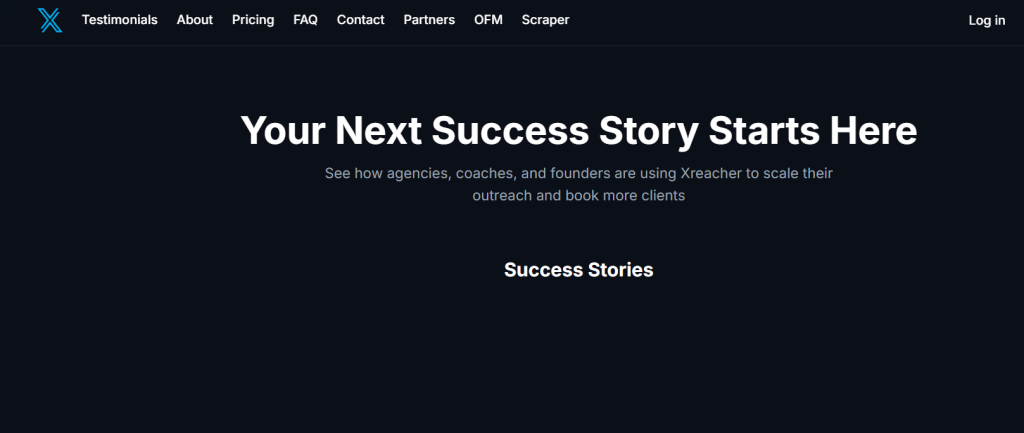
Task: Select FAQ in the navigation bar
Action: [x=306, y=20]
